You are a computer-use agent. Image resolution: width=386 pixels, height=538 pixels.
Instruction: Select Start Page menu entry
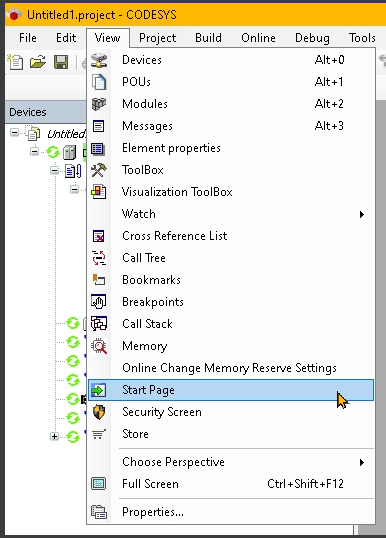pyautogui.click(x=231, y=390)
